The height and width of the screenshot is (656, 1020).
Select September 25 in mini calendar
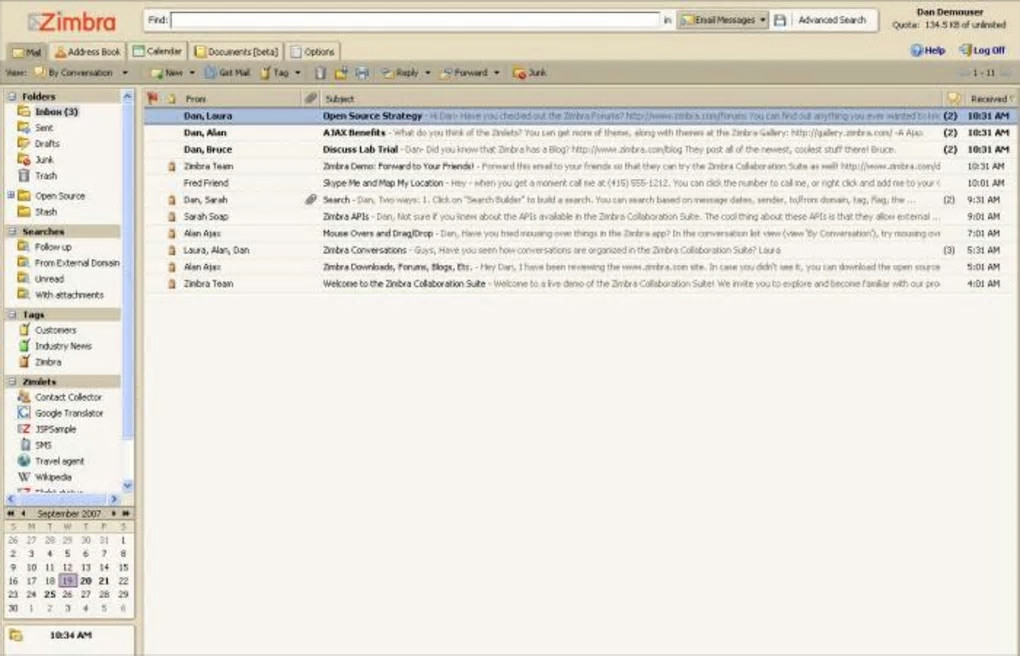coord(49,594)
